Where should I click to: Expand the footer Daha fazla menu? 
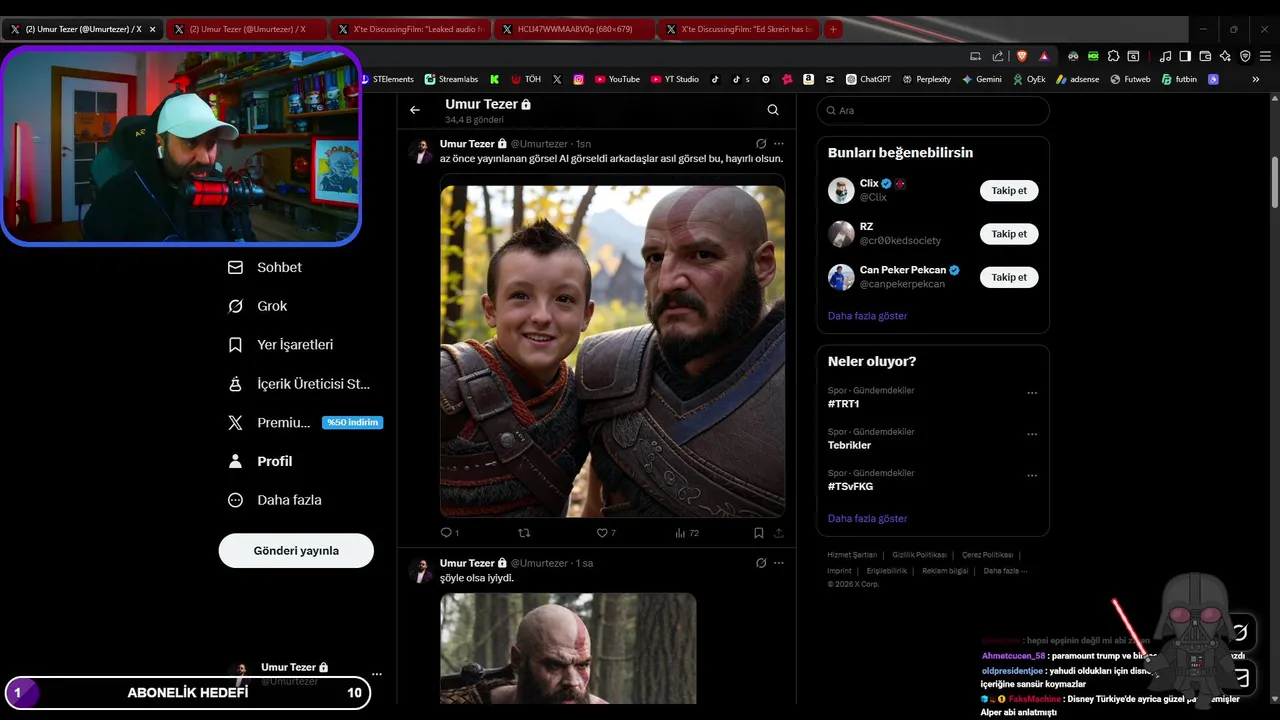(1004, 571)
